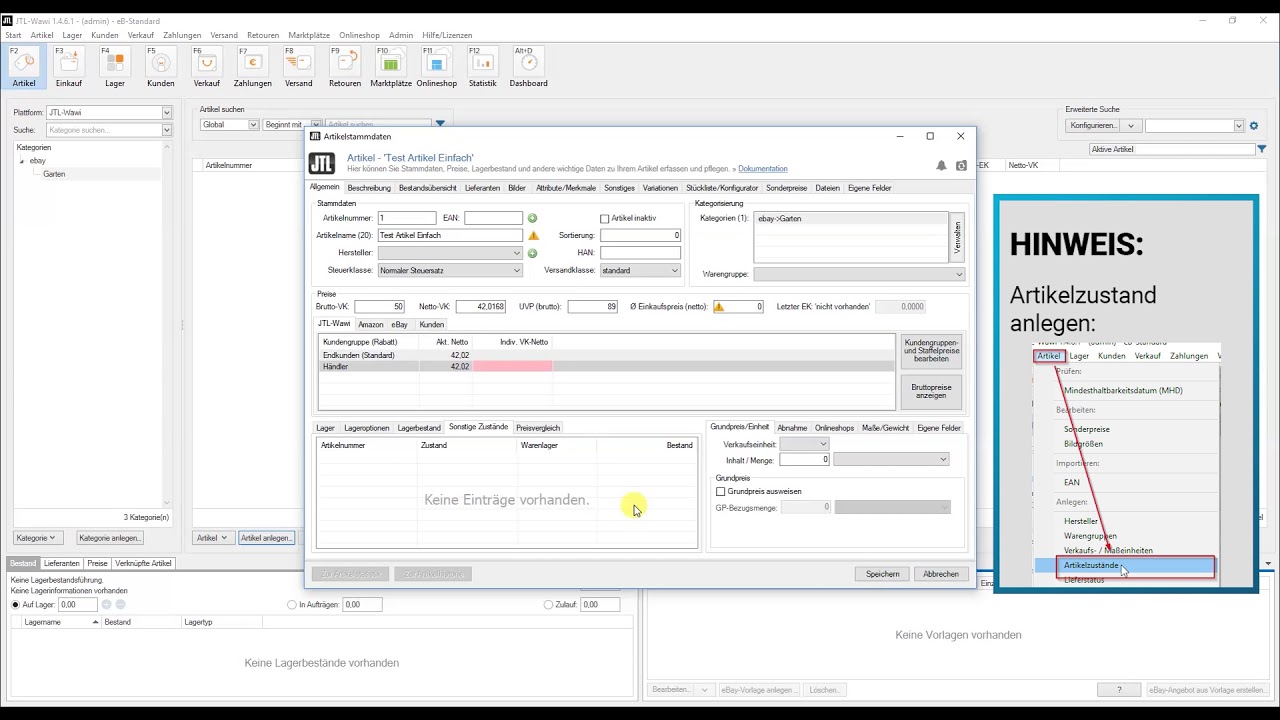Enable Grundpreis ausweisen checkbox
Viewport: 1280px width, 720px height.
coord(720,491)
